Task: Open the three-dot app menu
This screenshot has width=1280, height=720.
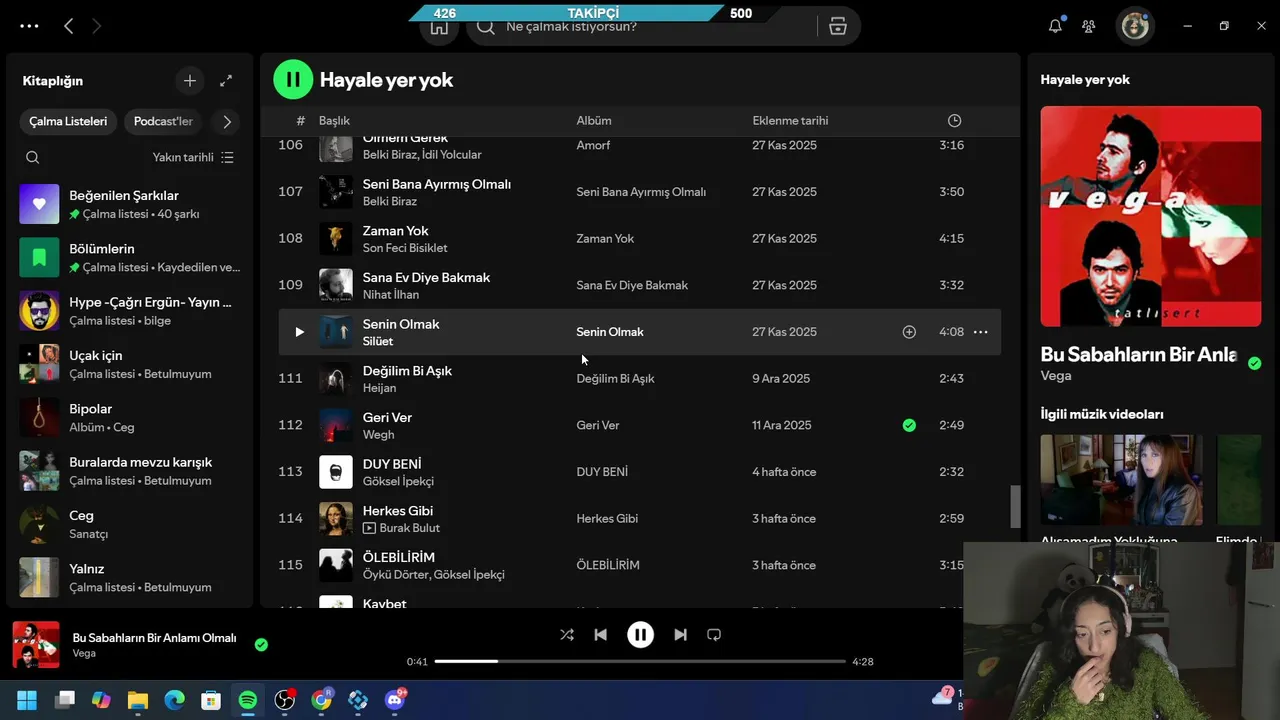Action: (29, 26)
